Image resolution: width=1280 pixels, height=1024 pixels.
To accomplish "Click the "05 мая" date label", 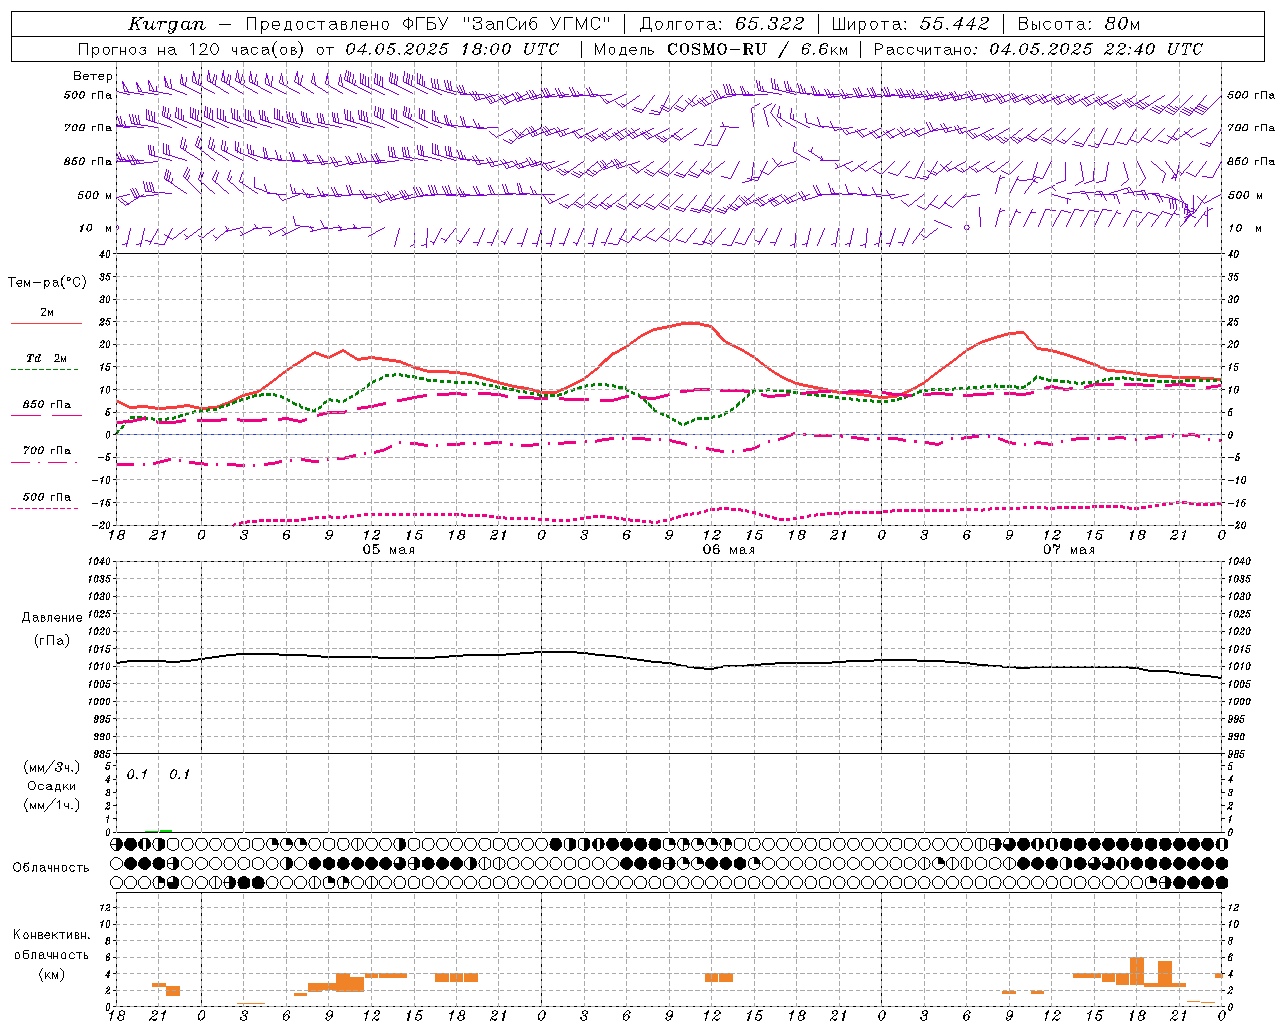I will pos(388,550).
